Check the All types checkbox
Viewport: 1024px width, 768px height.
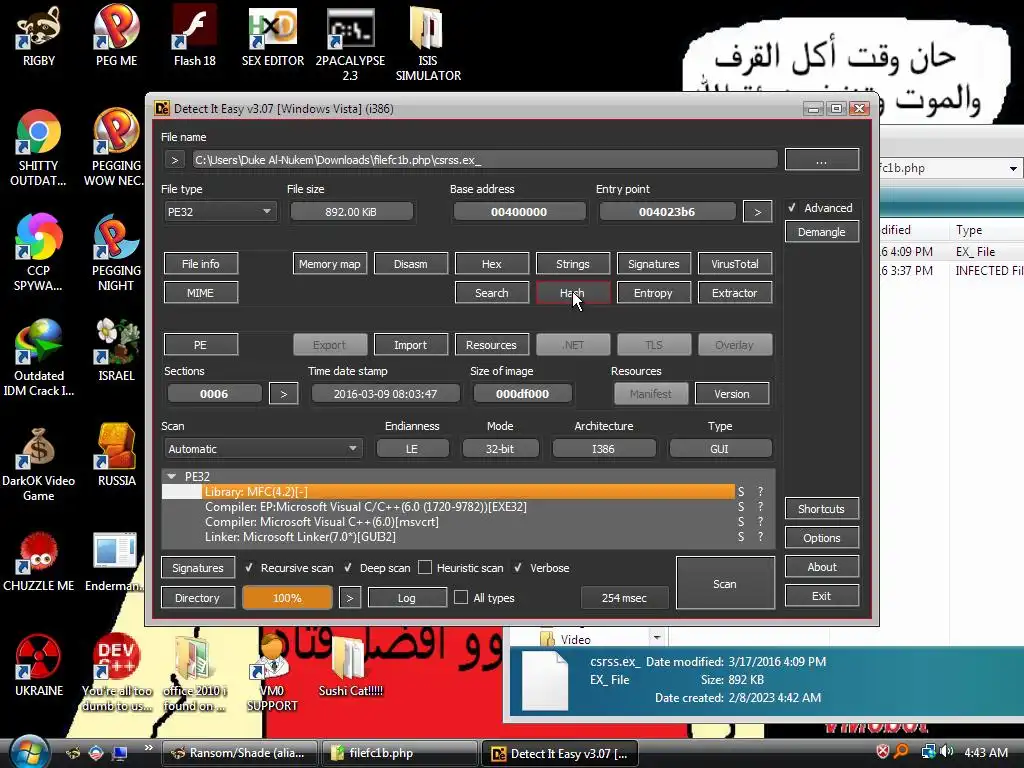[x=461, y=598]
